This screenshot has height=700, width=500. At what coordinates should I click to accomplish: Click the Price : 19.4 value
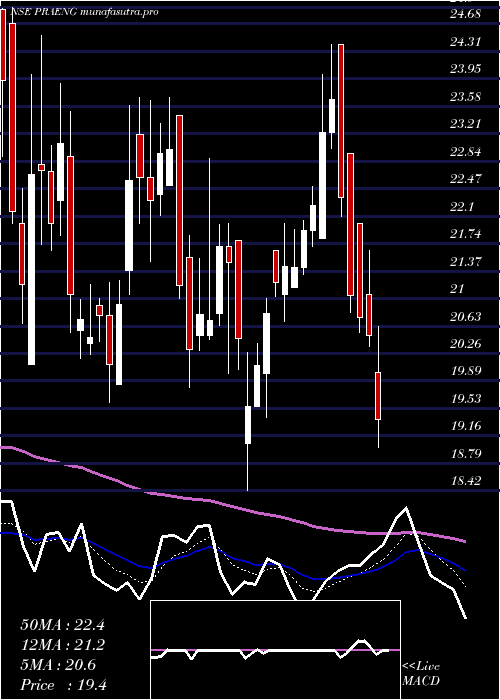pyautogui.click(x=63, y=685)
